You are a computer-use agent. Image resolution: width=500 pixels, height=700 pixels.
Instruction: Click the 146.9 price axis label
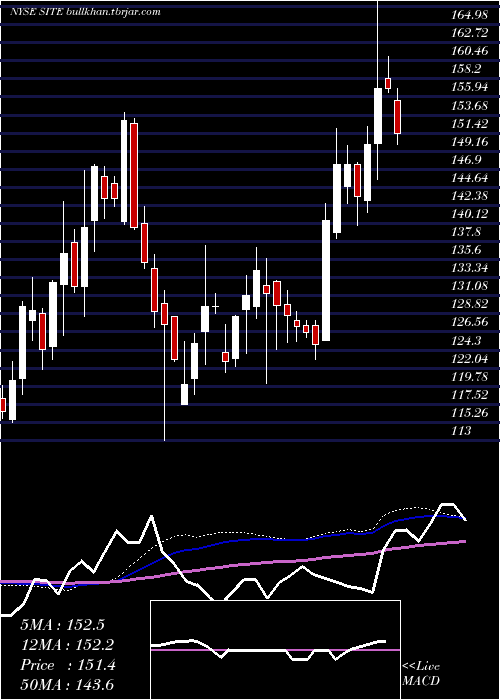coord(466,159)
